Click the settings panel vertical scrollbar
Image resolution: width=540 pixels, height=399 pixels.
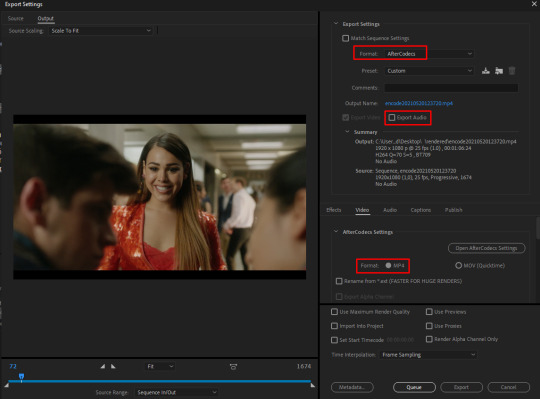pos(538,227)
